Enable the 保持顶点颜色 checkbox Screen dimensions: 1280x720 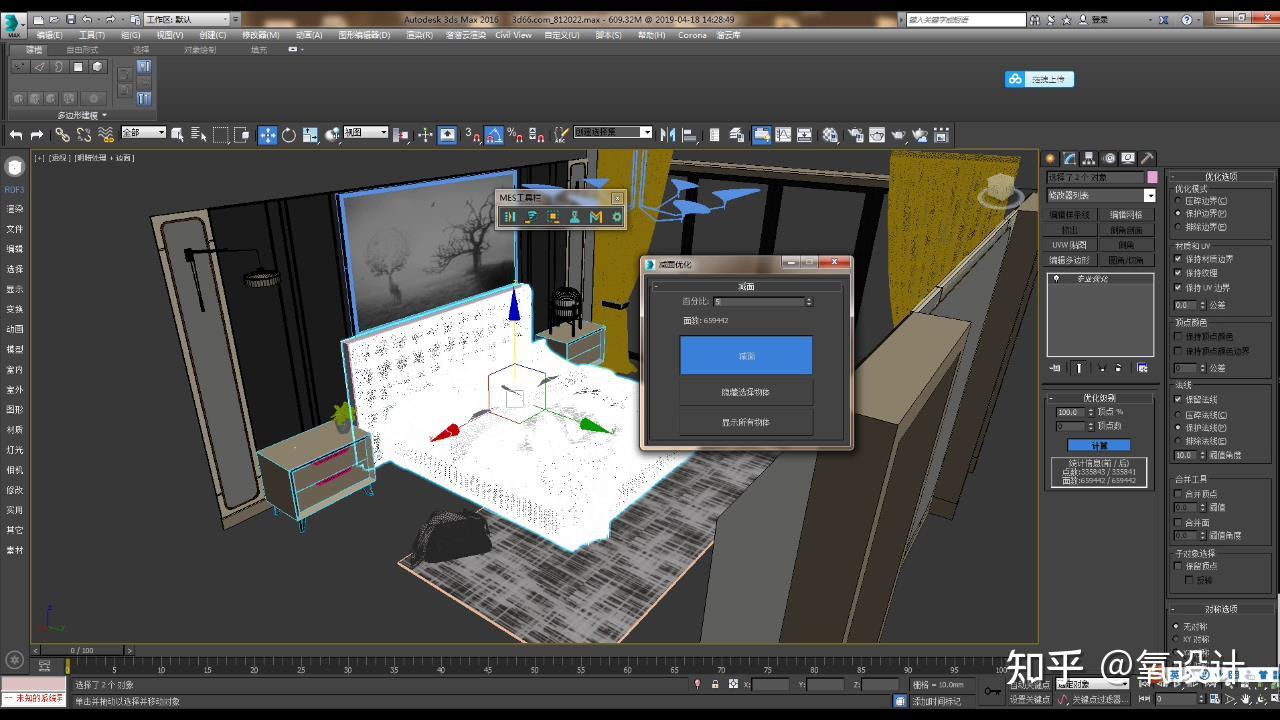pyautogui.click(x=1178, y=336)
